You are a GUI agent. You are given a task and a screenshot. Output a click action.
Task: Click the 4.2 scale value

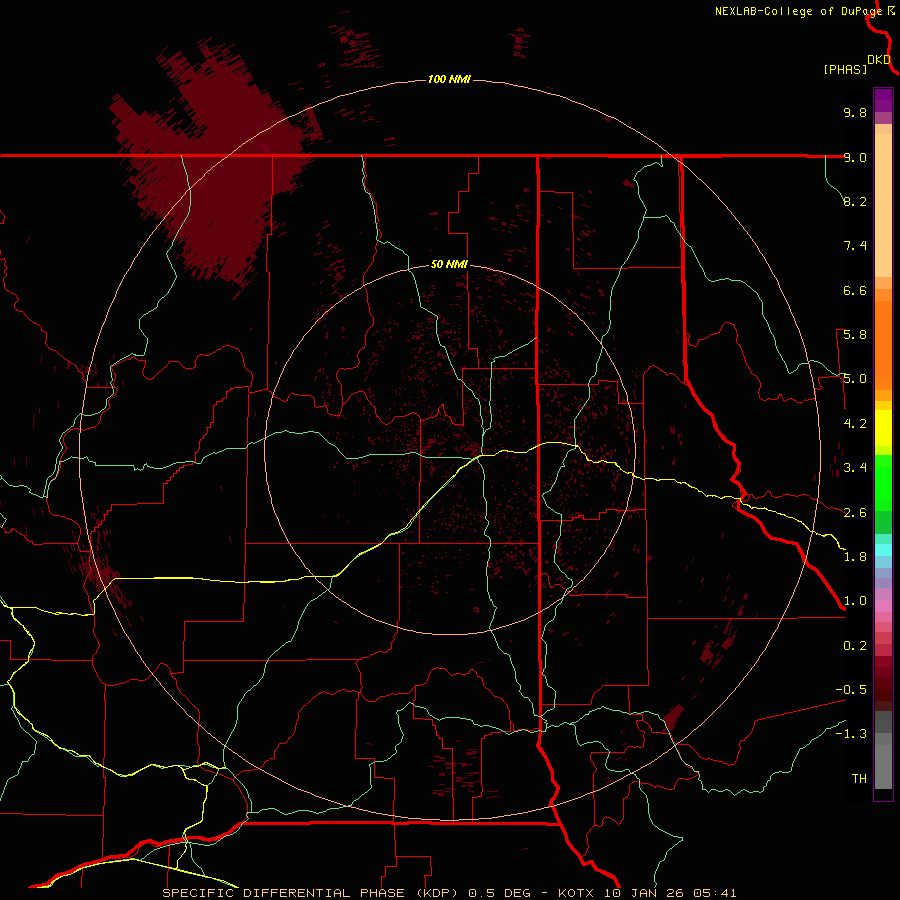click(855, 424)
